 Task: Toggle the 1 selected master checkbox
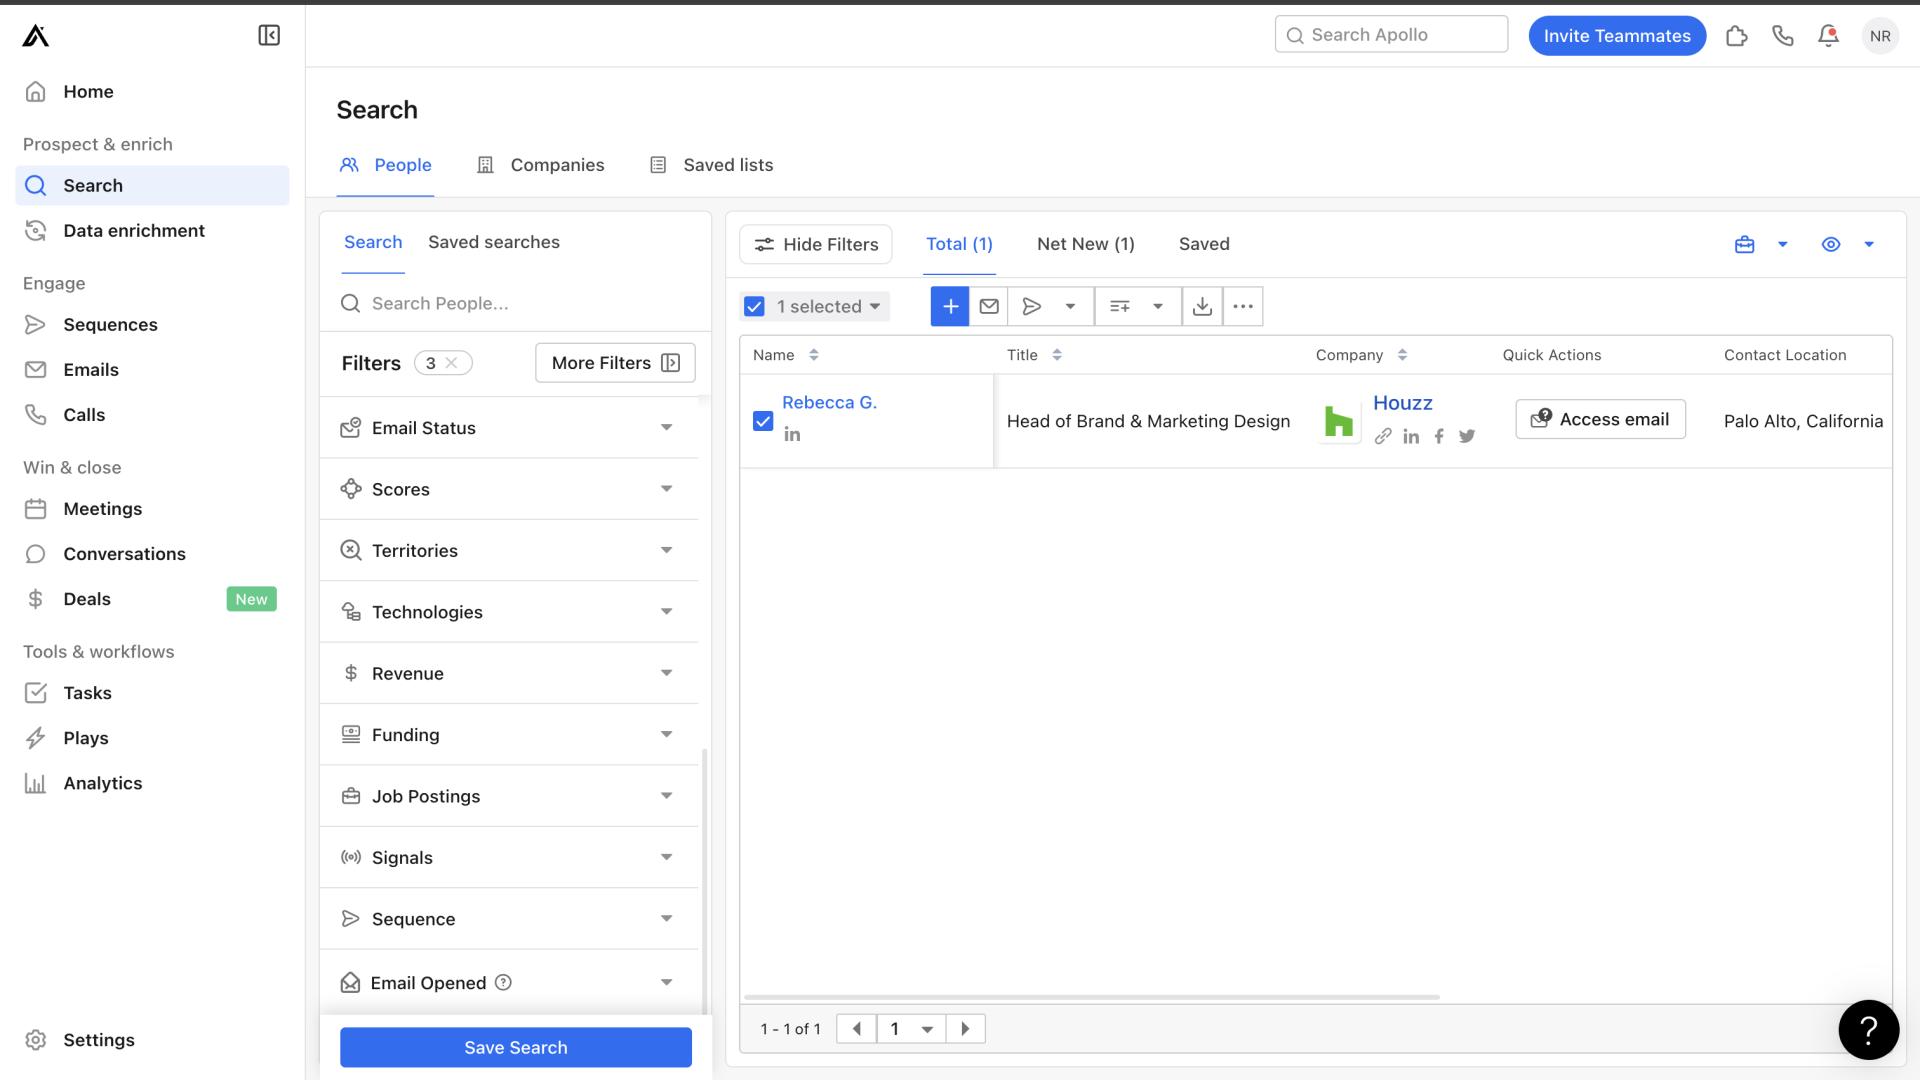tap(756, 306)
